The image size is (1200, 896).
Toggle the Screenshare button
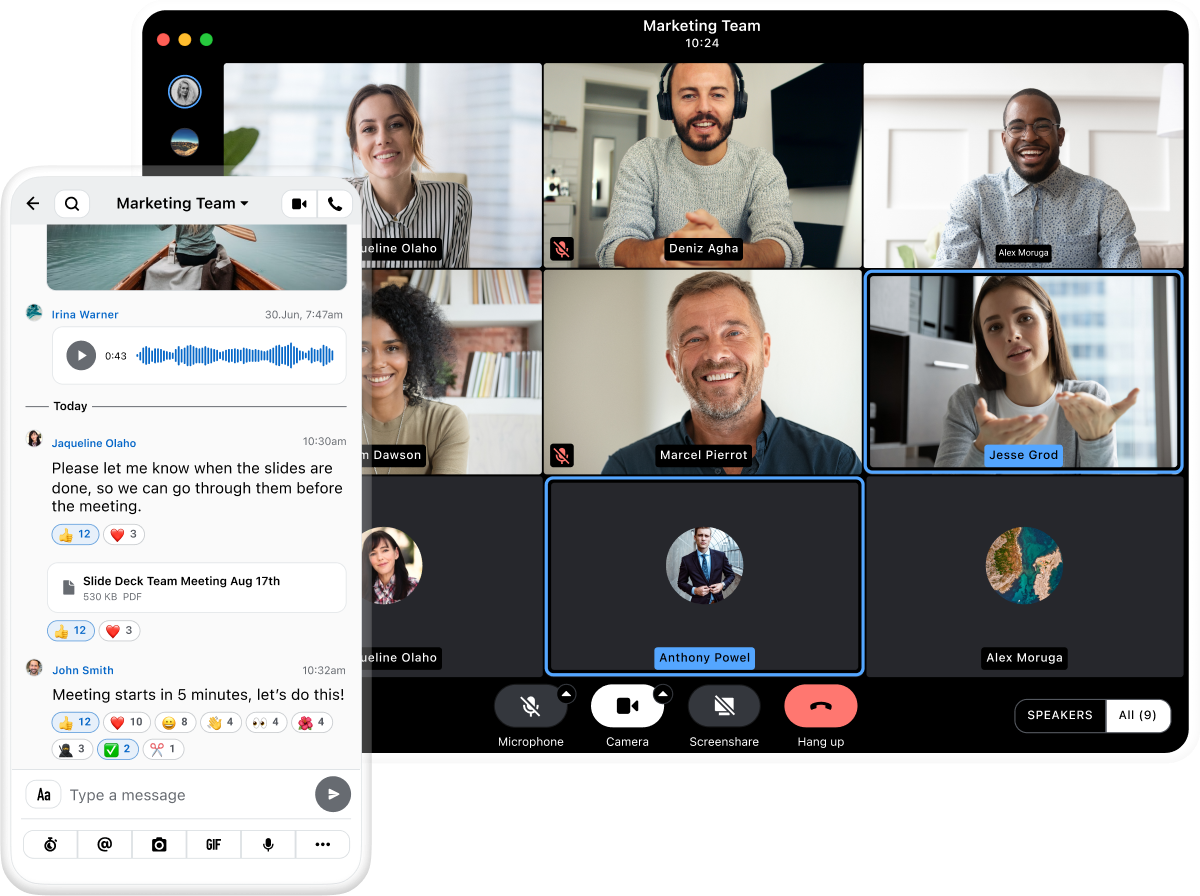(724, 707)
